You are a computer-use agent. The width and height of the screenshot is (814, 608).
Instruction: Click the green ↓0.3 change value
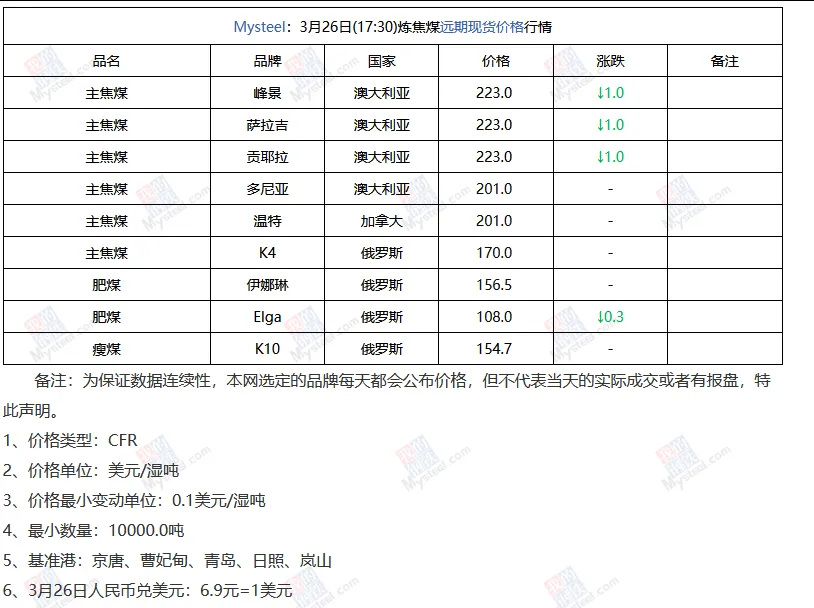click(610, 316)
